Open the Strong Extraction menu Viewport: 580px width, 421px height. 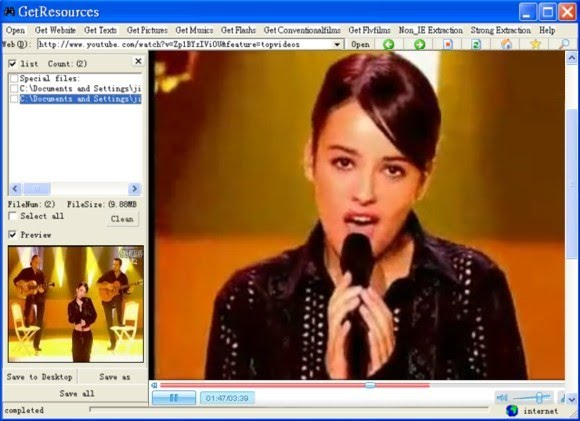[x=500, y=30]
